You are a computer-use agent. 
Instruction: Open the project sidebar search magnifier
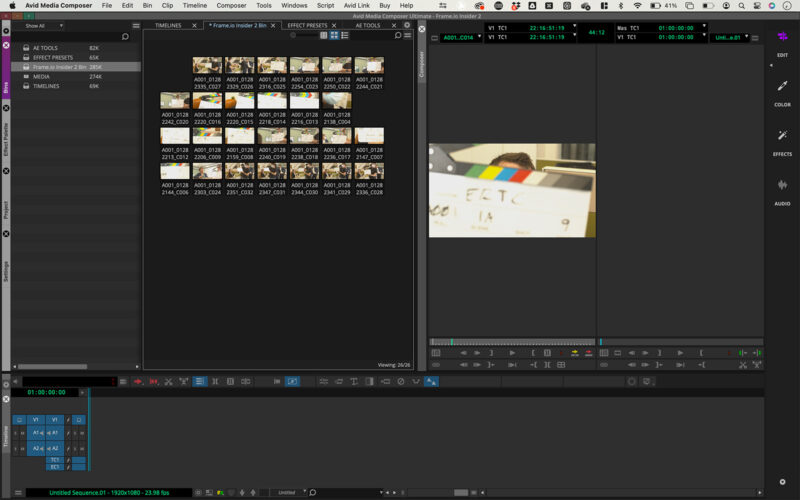(x=126, y=37)
